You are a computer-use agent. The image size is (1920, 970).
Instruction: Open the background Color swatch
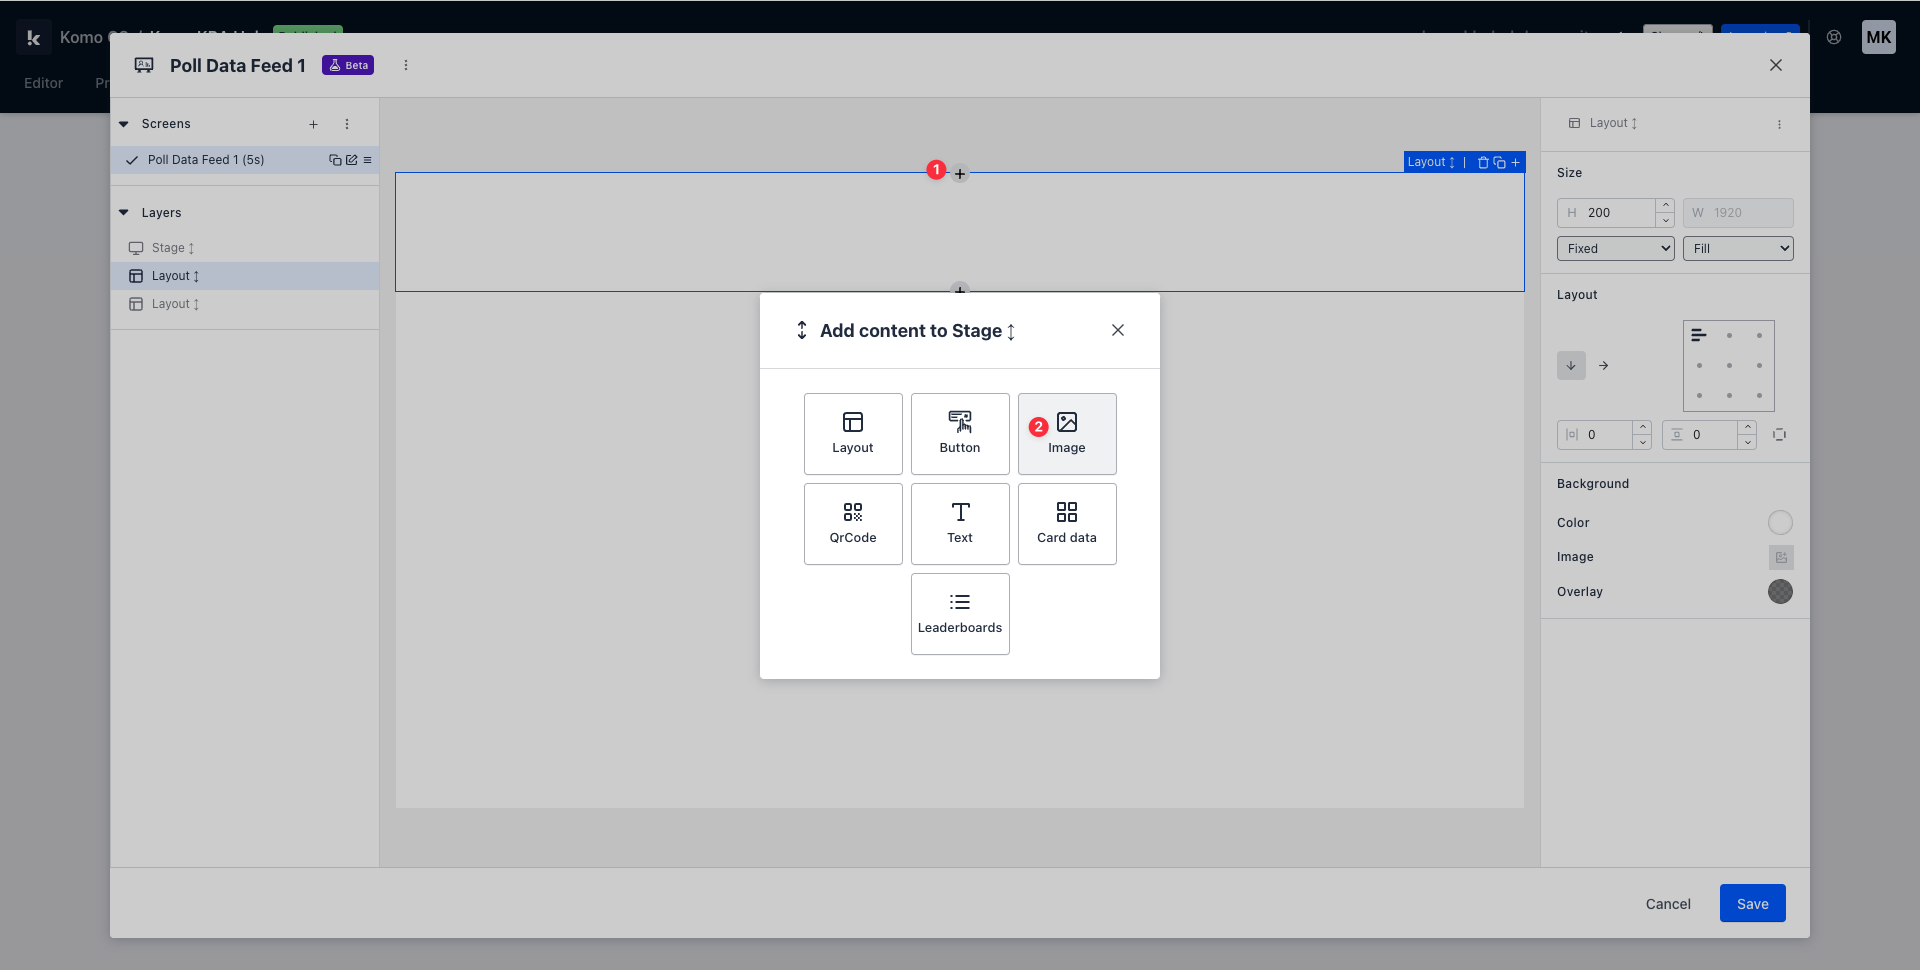click(1780, 522)
